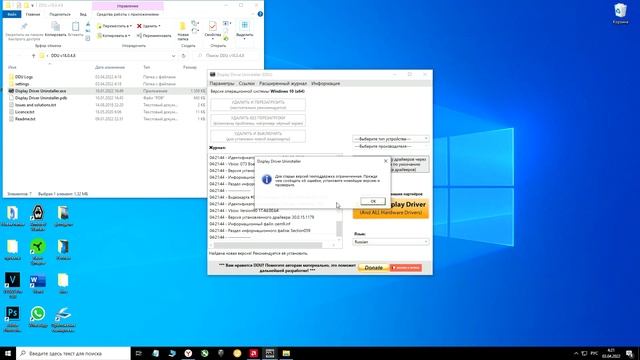Viewport: 640px width, 360px height.
Task: Open the Расширенный журнал menu in DDU
Action: coord(283,83)
